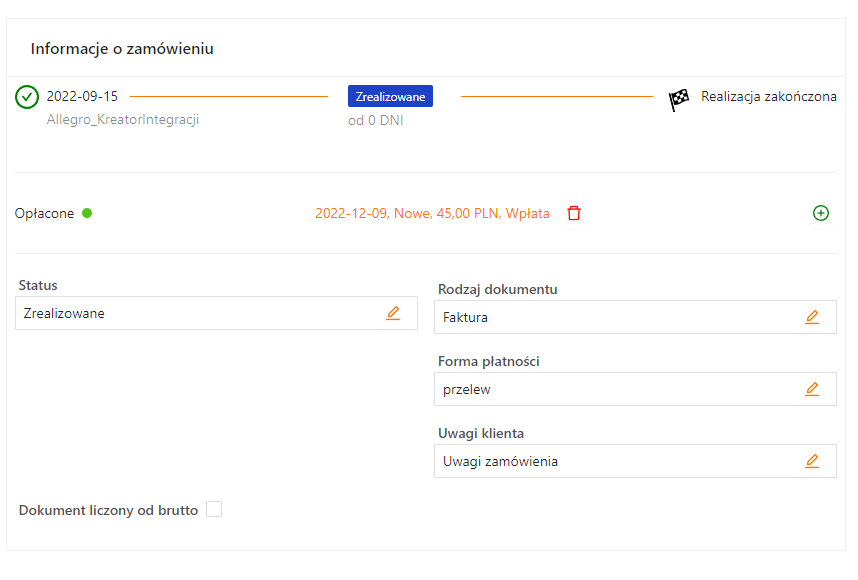
Task: Click the Realizacja zakończona label
Action: pos(768,97)
